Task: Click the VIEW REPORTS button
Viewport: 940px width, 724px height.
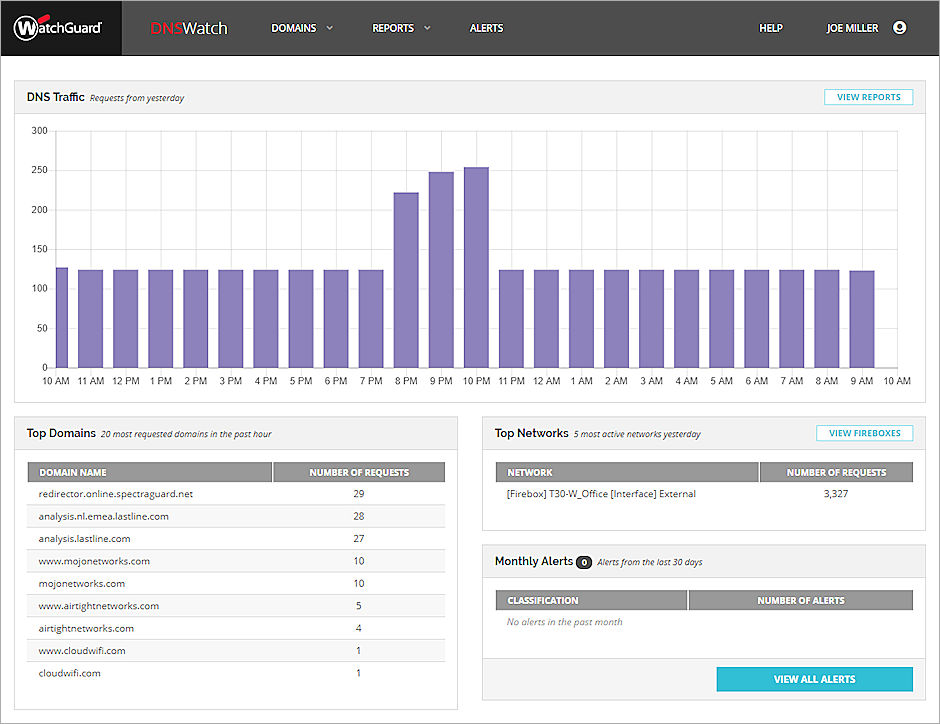Action: [x=868, y=96]
